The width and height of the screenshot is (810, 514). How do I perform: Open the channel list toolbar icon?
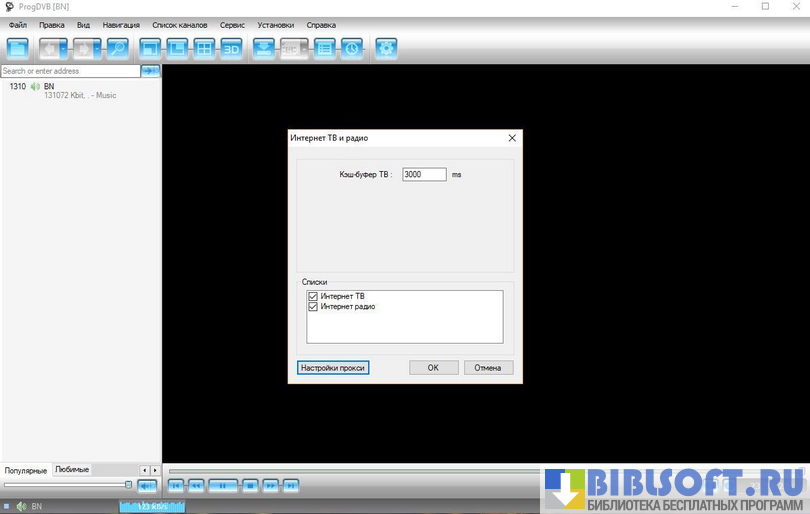(x=324, y=48)
